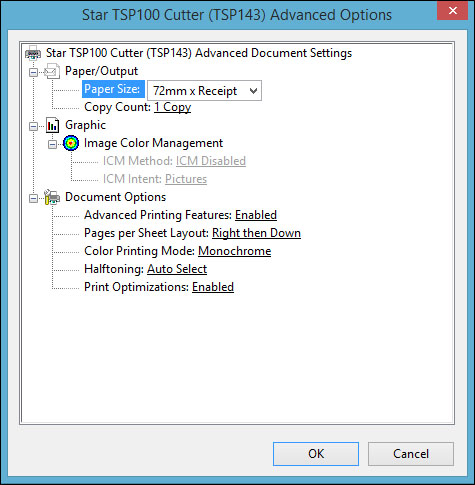Click the Auto Select halftoning value

click(177, 269)
